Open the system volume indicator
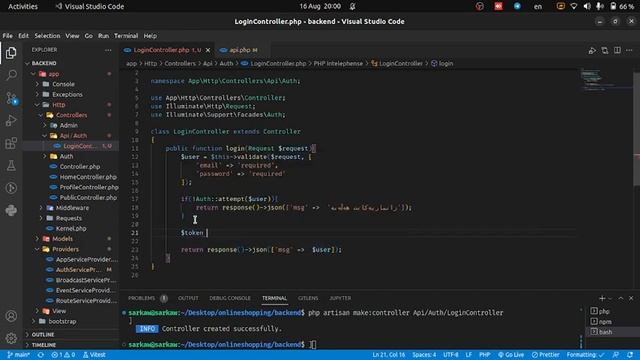The image size is (640, 360). pos(587,7)
